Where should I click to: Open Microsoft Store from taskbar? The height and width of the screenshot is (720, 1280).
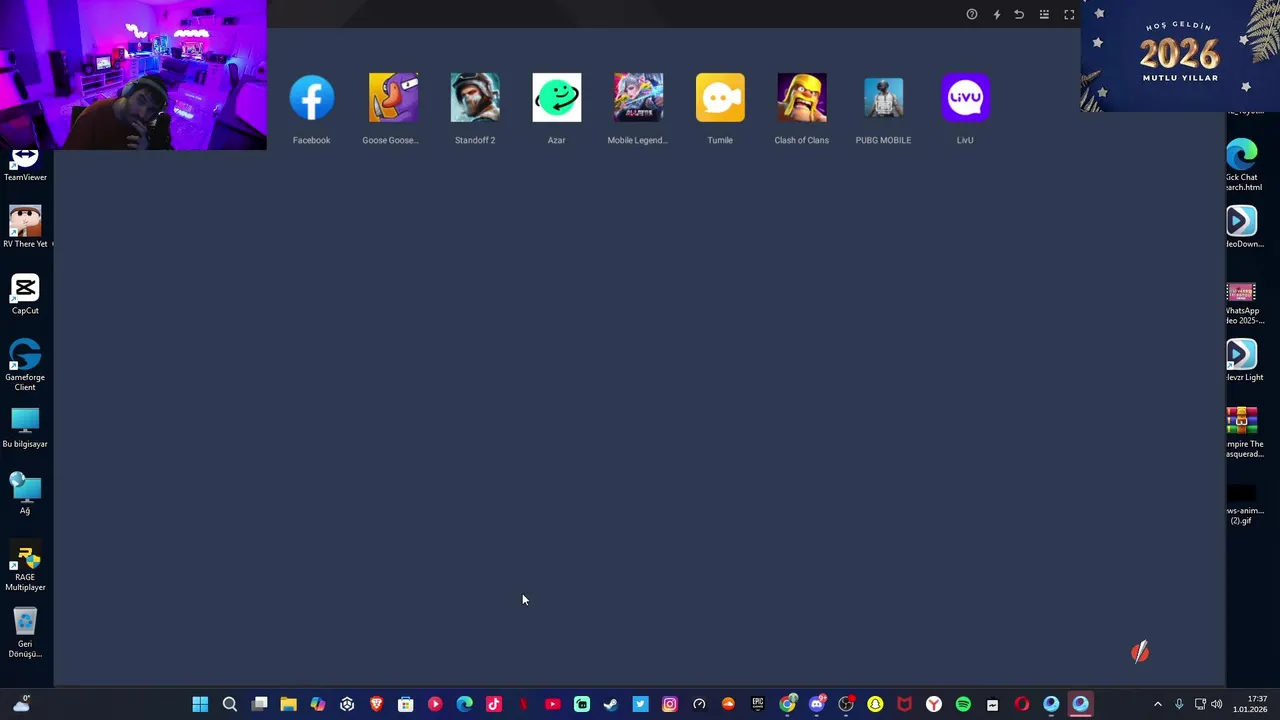405,704
